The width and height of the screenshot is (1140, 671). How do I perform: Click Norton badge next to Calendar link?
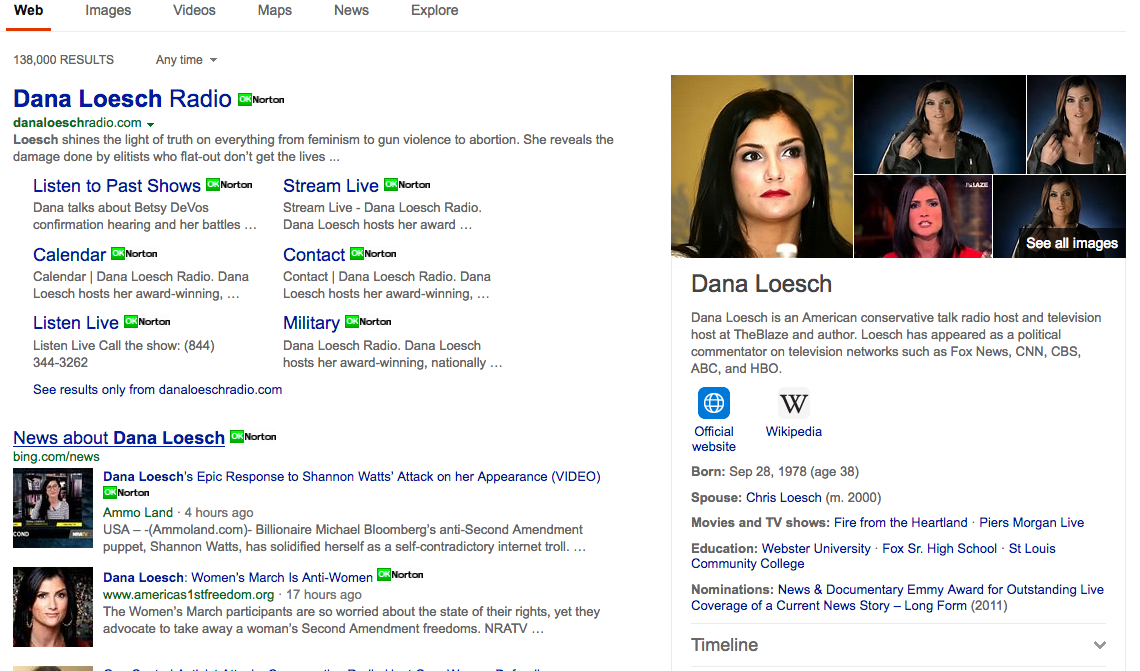point(134,254)
